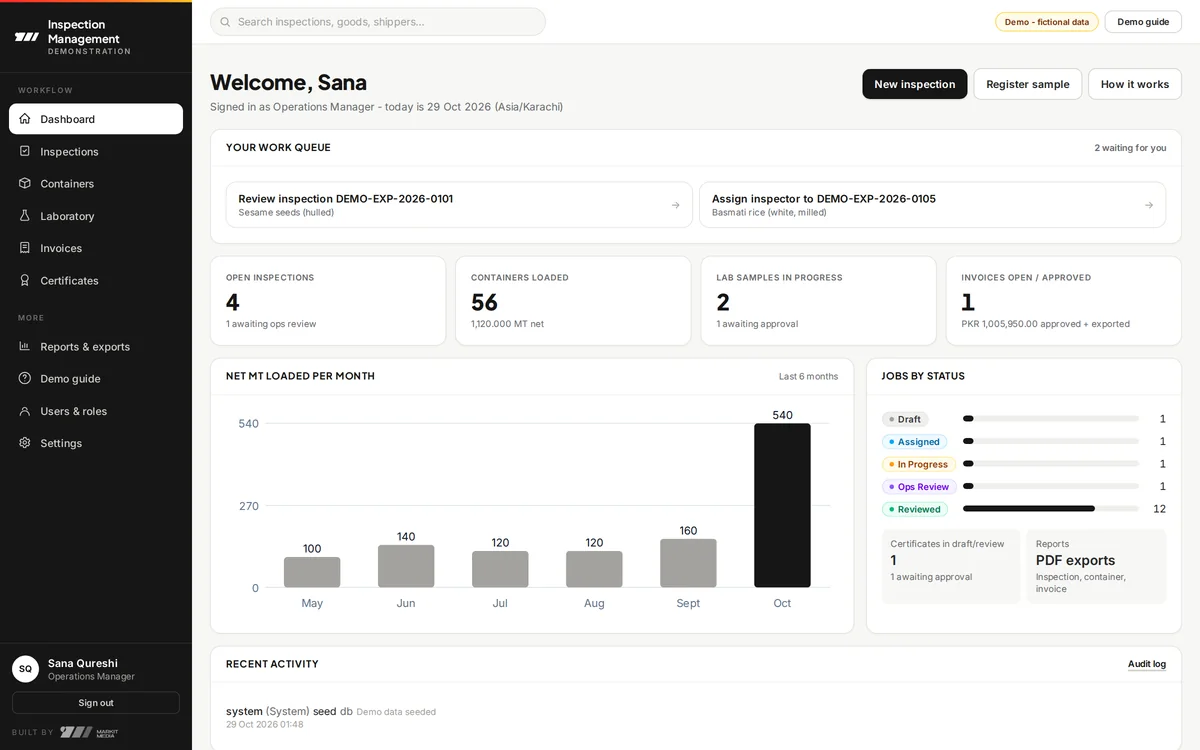Image resolution: width=1200 pixels, height=750 pixels.
Task: Click the Ops Review status pill
Action: [x=919, y=487]
